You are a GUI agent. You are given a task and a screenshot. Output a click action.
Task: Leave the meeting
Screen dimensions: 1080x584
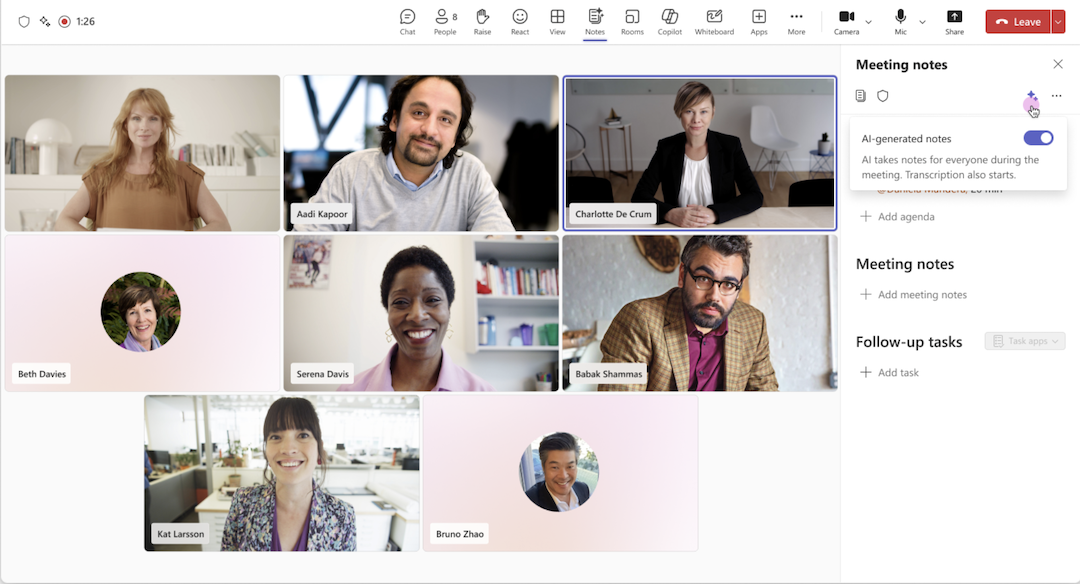pos(1018,21)
